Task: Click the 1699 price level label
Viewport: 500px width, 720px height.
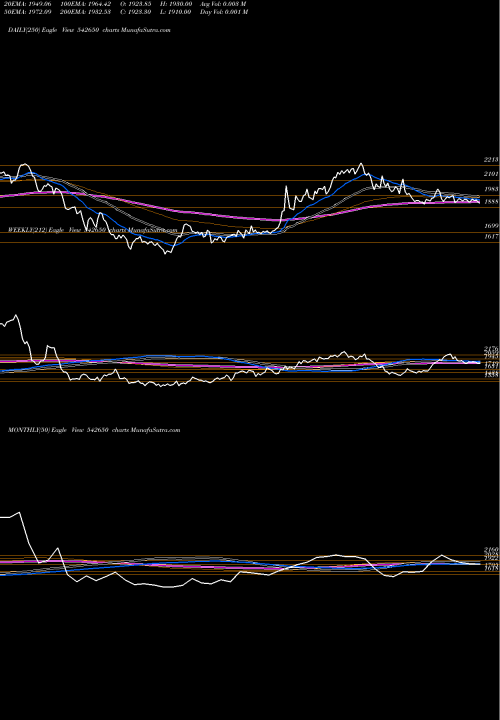Action: pos(491,226)
